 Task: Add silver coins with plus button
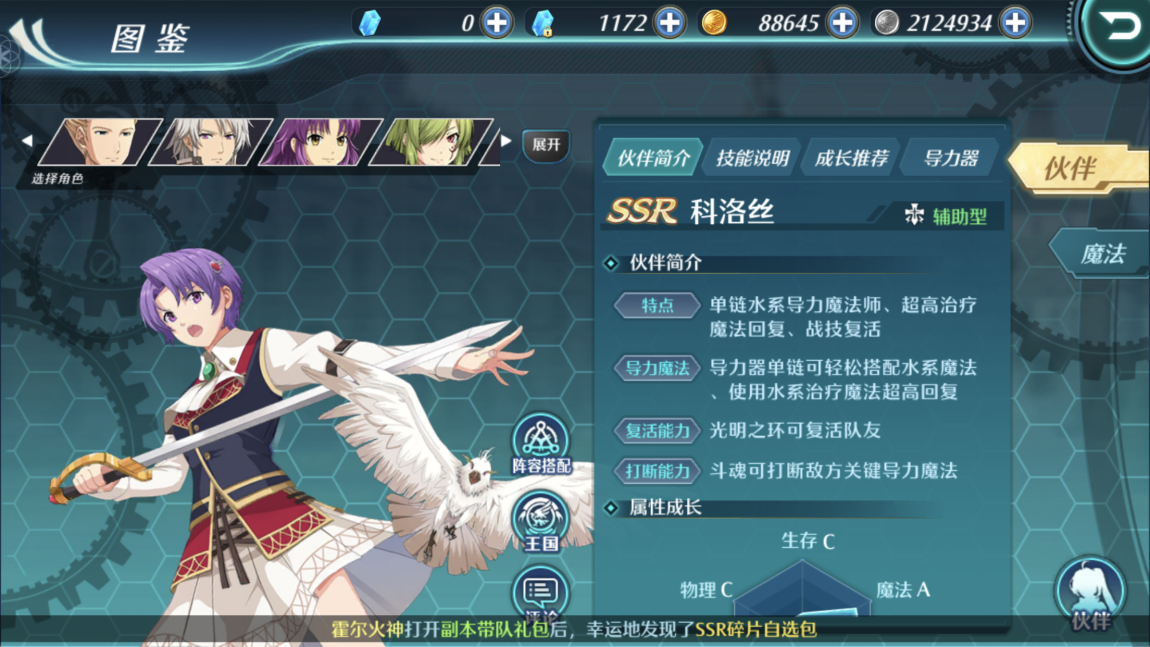pyautogui.click(x=1016, y=23)
